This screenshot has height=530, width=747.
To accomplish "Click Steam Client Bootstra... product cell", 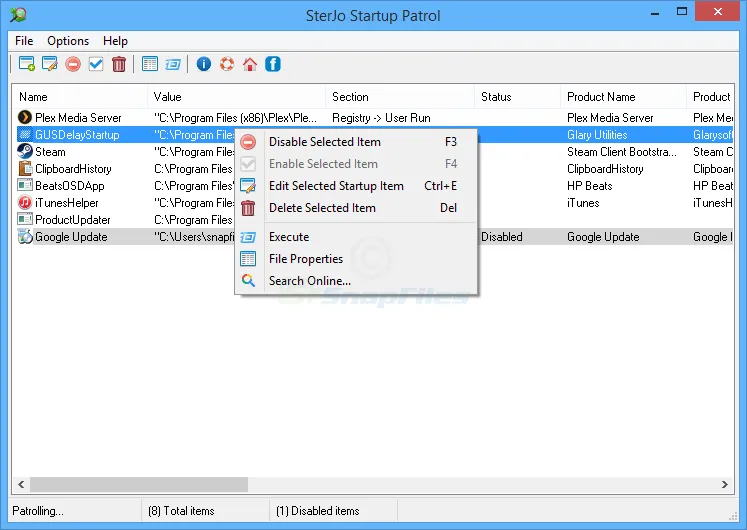I will pos(622,152).
